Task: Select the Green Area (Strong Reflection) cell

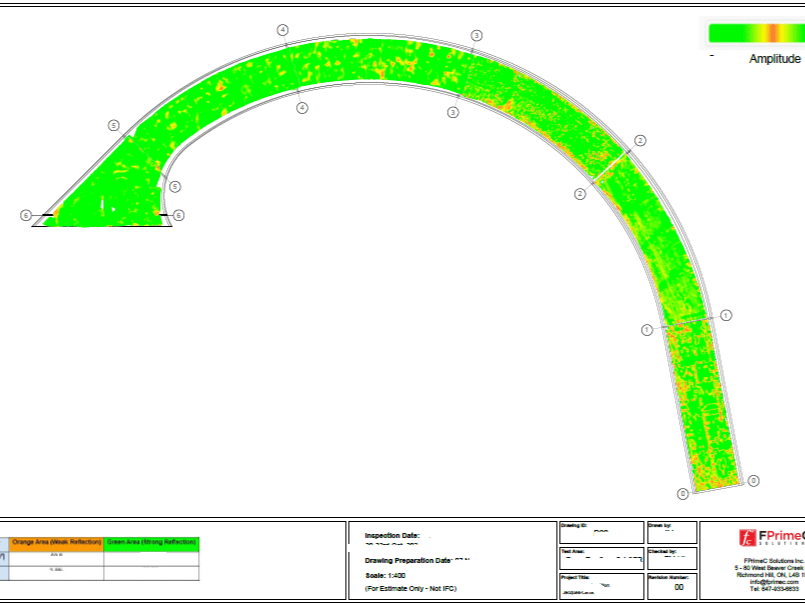Action: click(x=153, y=541)
